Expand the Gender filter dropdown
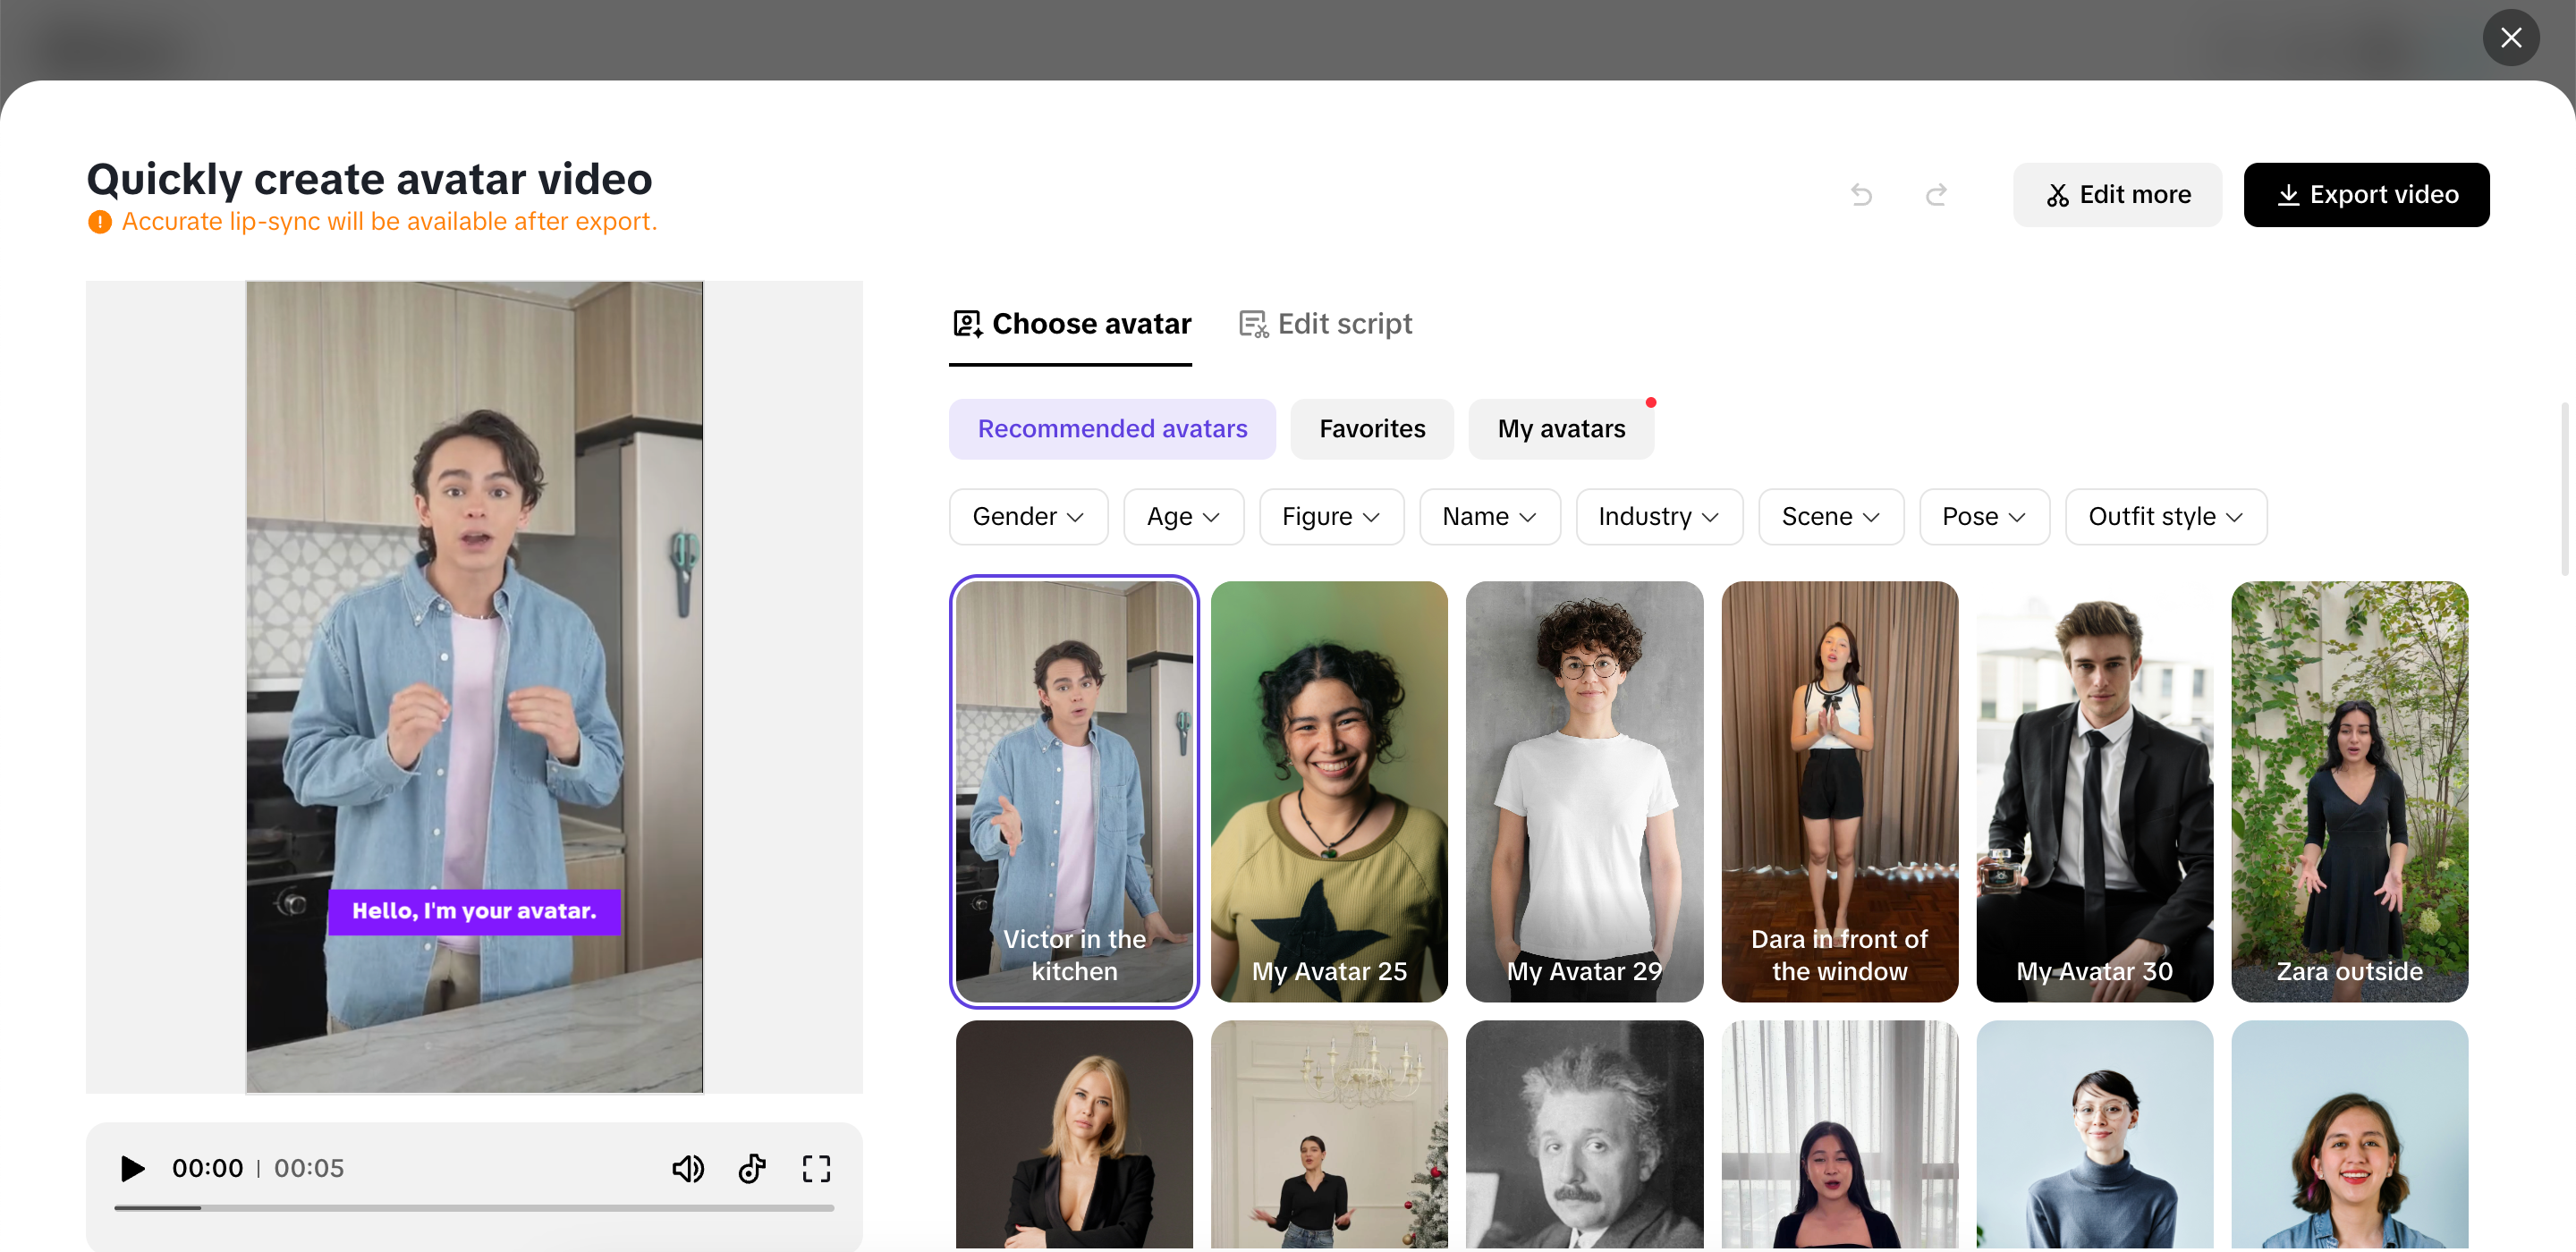Screen dimensions: 2576x1252 [1027, 517]
